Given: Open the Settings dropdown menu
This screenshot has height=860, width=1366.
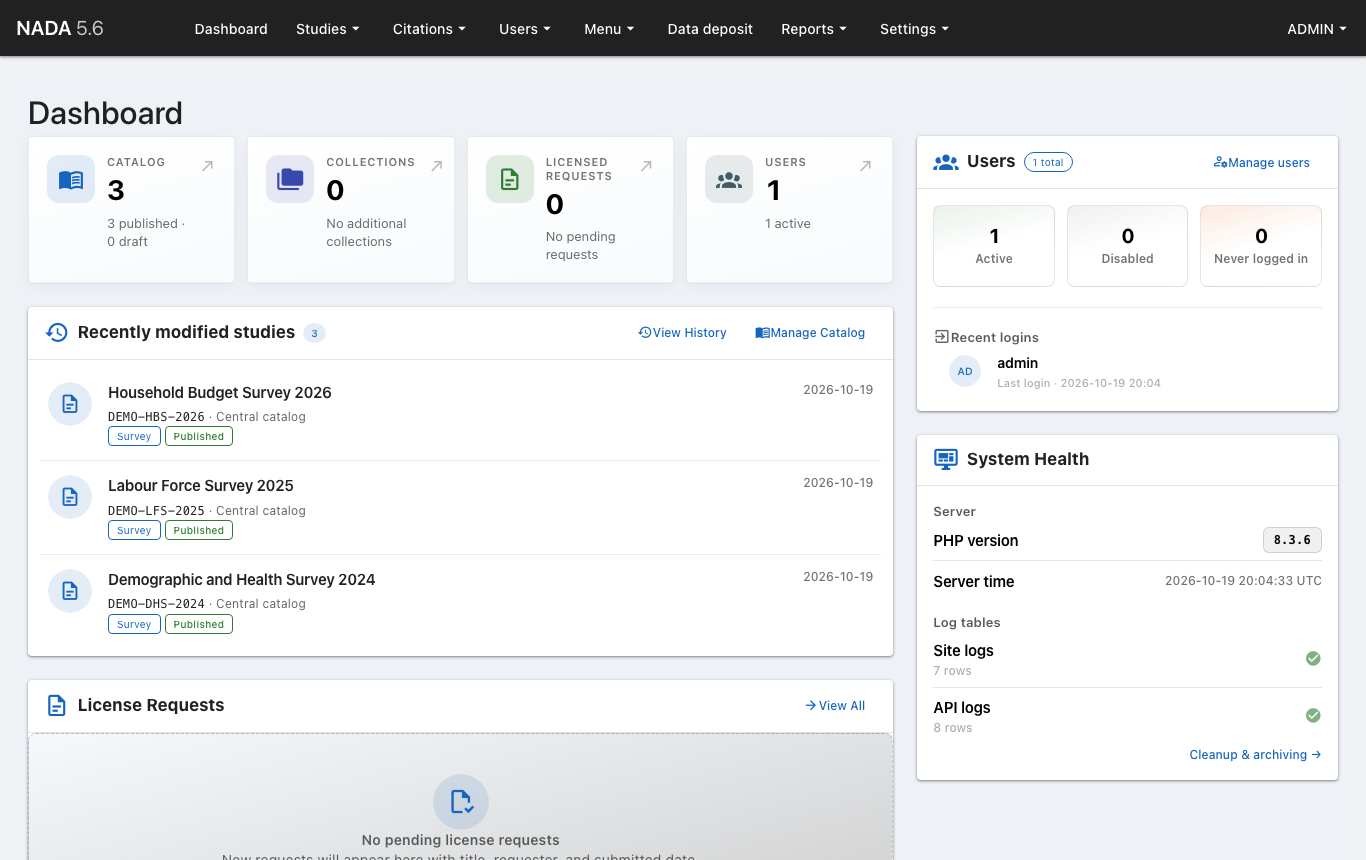Looking at the screenshot, I should point(914,29).
